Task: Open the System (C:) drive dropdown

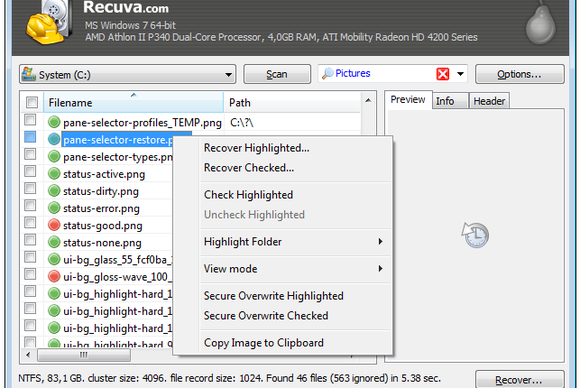Action: point(229,75)
